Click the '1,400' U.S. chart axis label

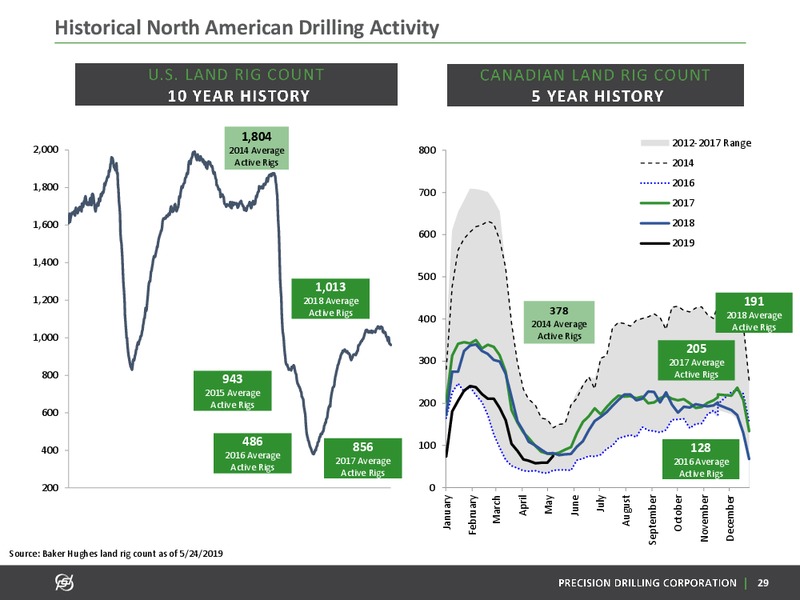(x=46, y=262)
